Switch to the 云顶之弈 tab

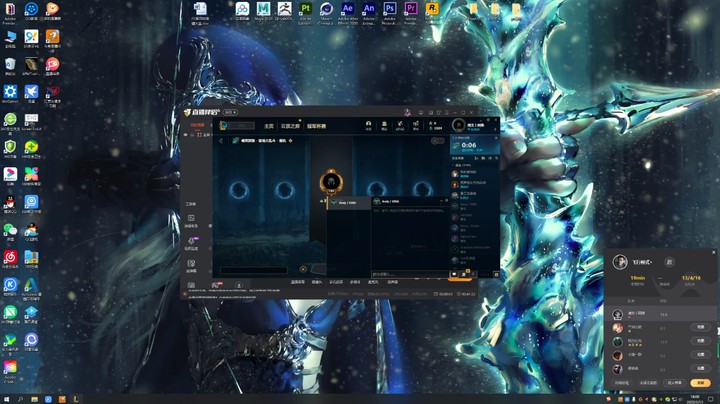290,126
